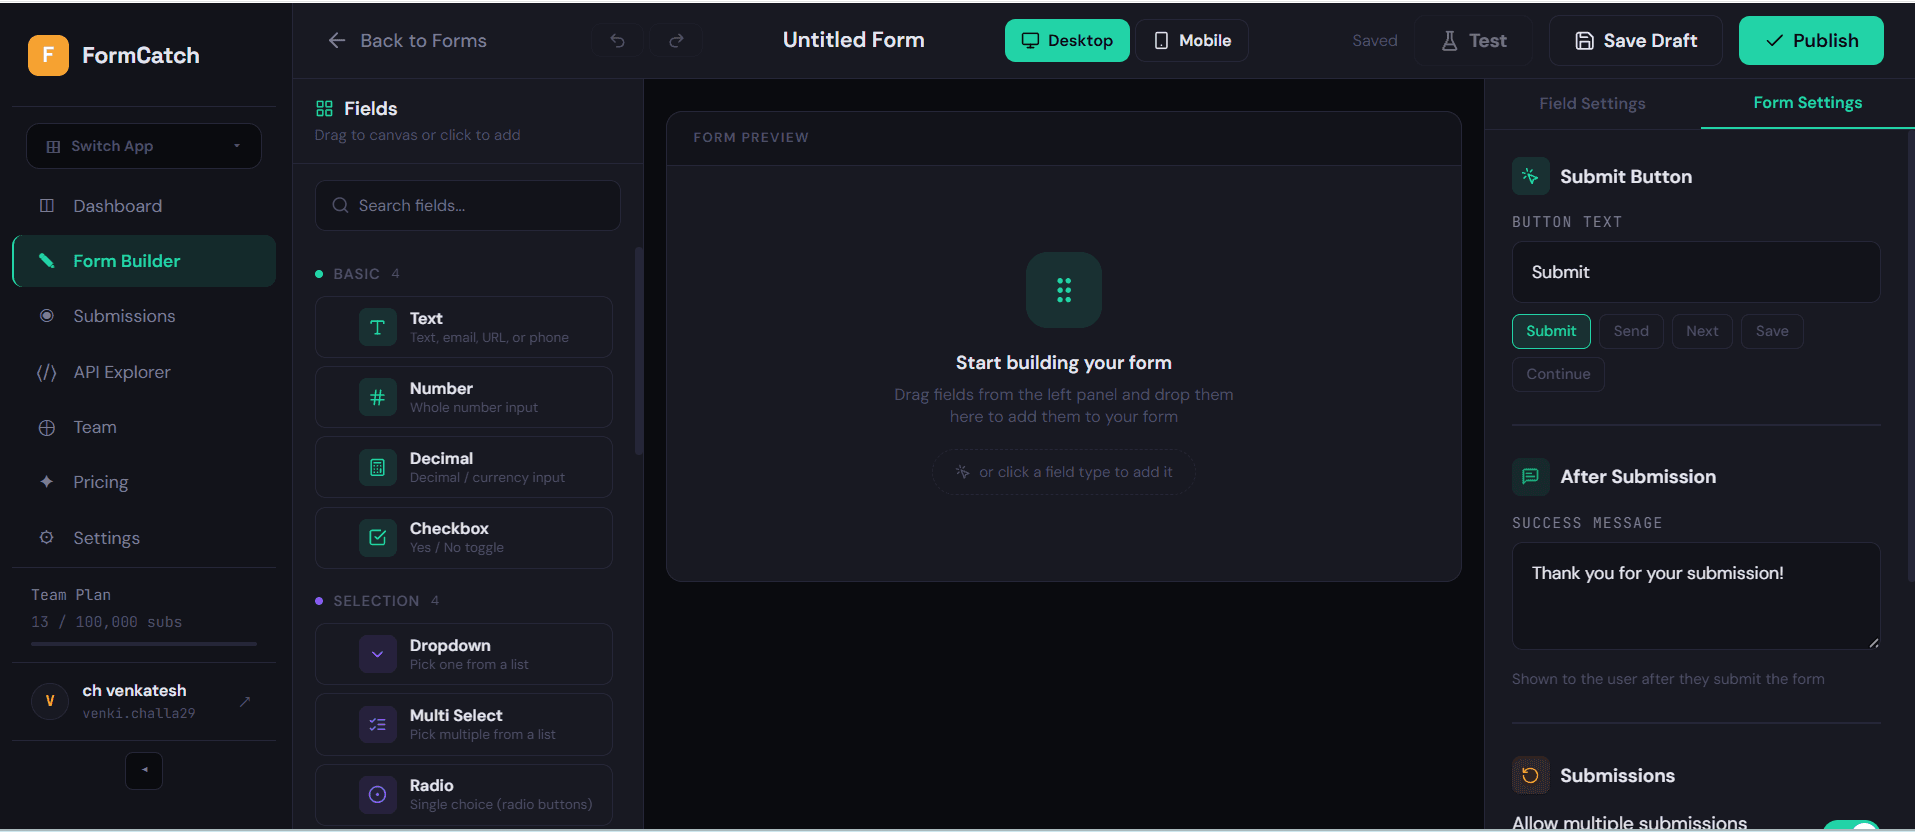Focus the Search fields input
Screen dimensions: 1915x832
468,205
